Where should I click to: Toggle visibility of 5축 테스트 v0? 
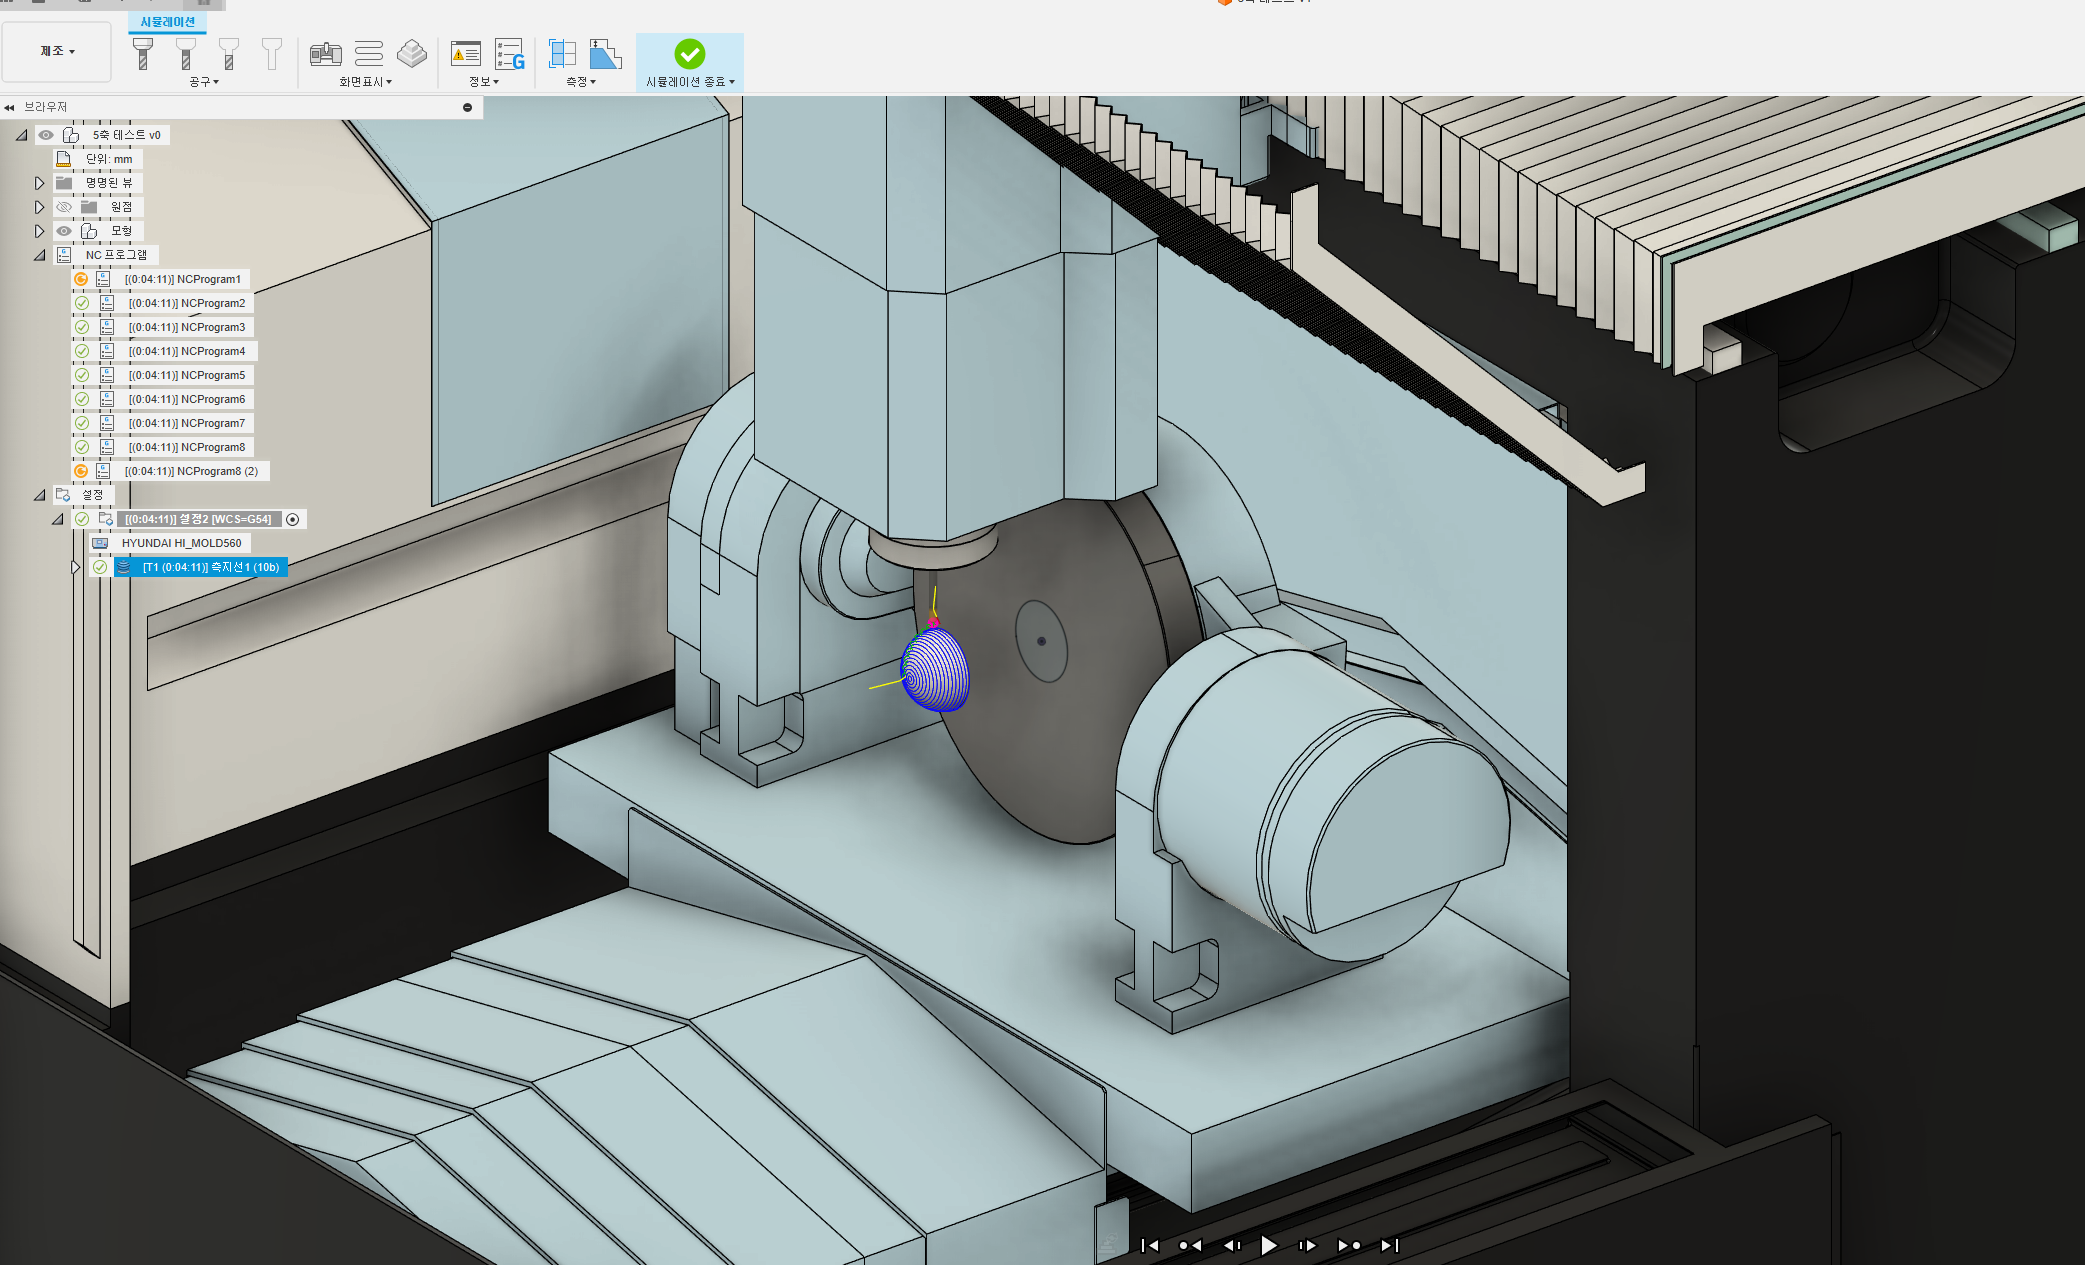46,135
